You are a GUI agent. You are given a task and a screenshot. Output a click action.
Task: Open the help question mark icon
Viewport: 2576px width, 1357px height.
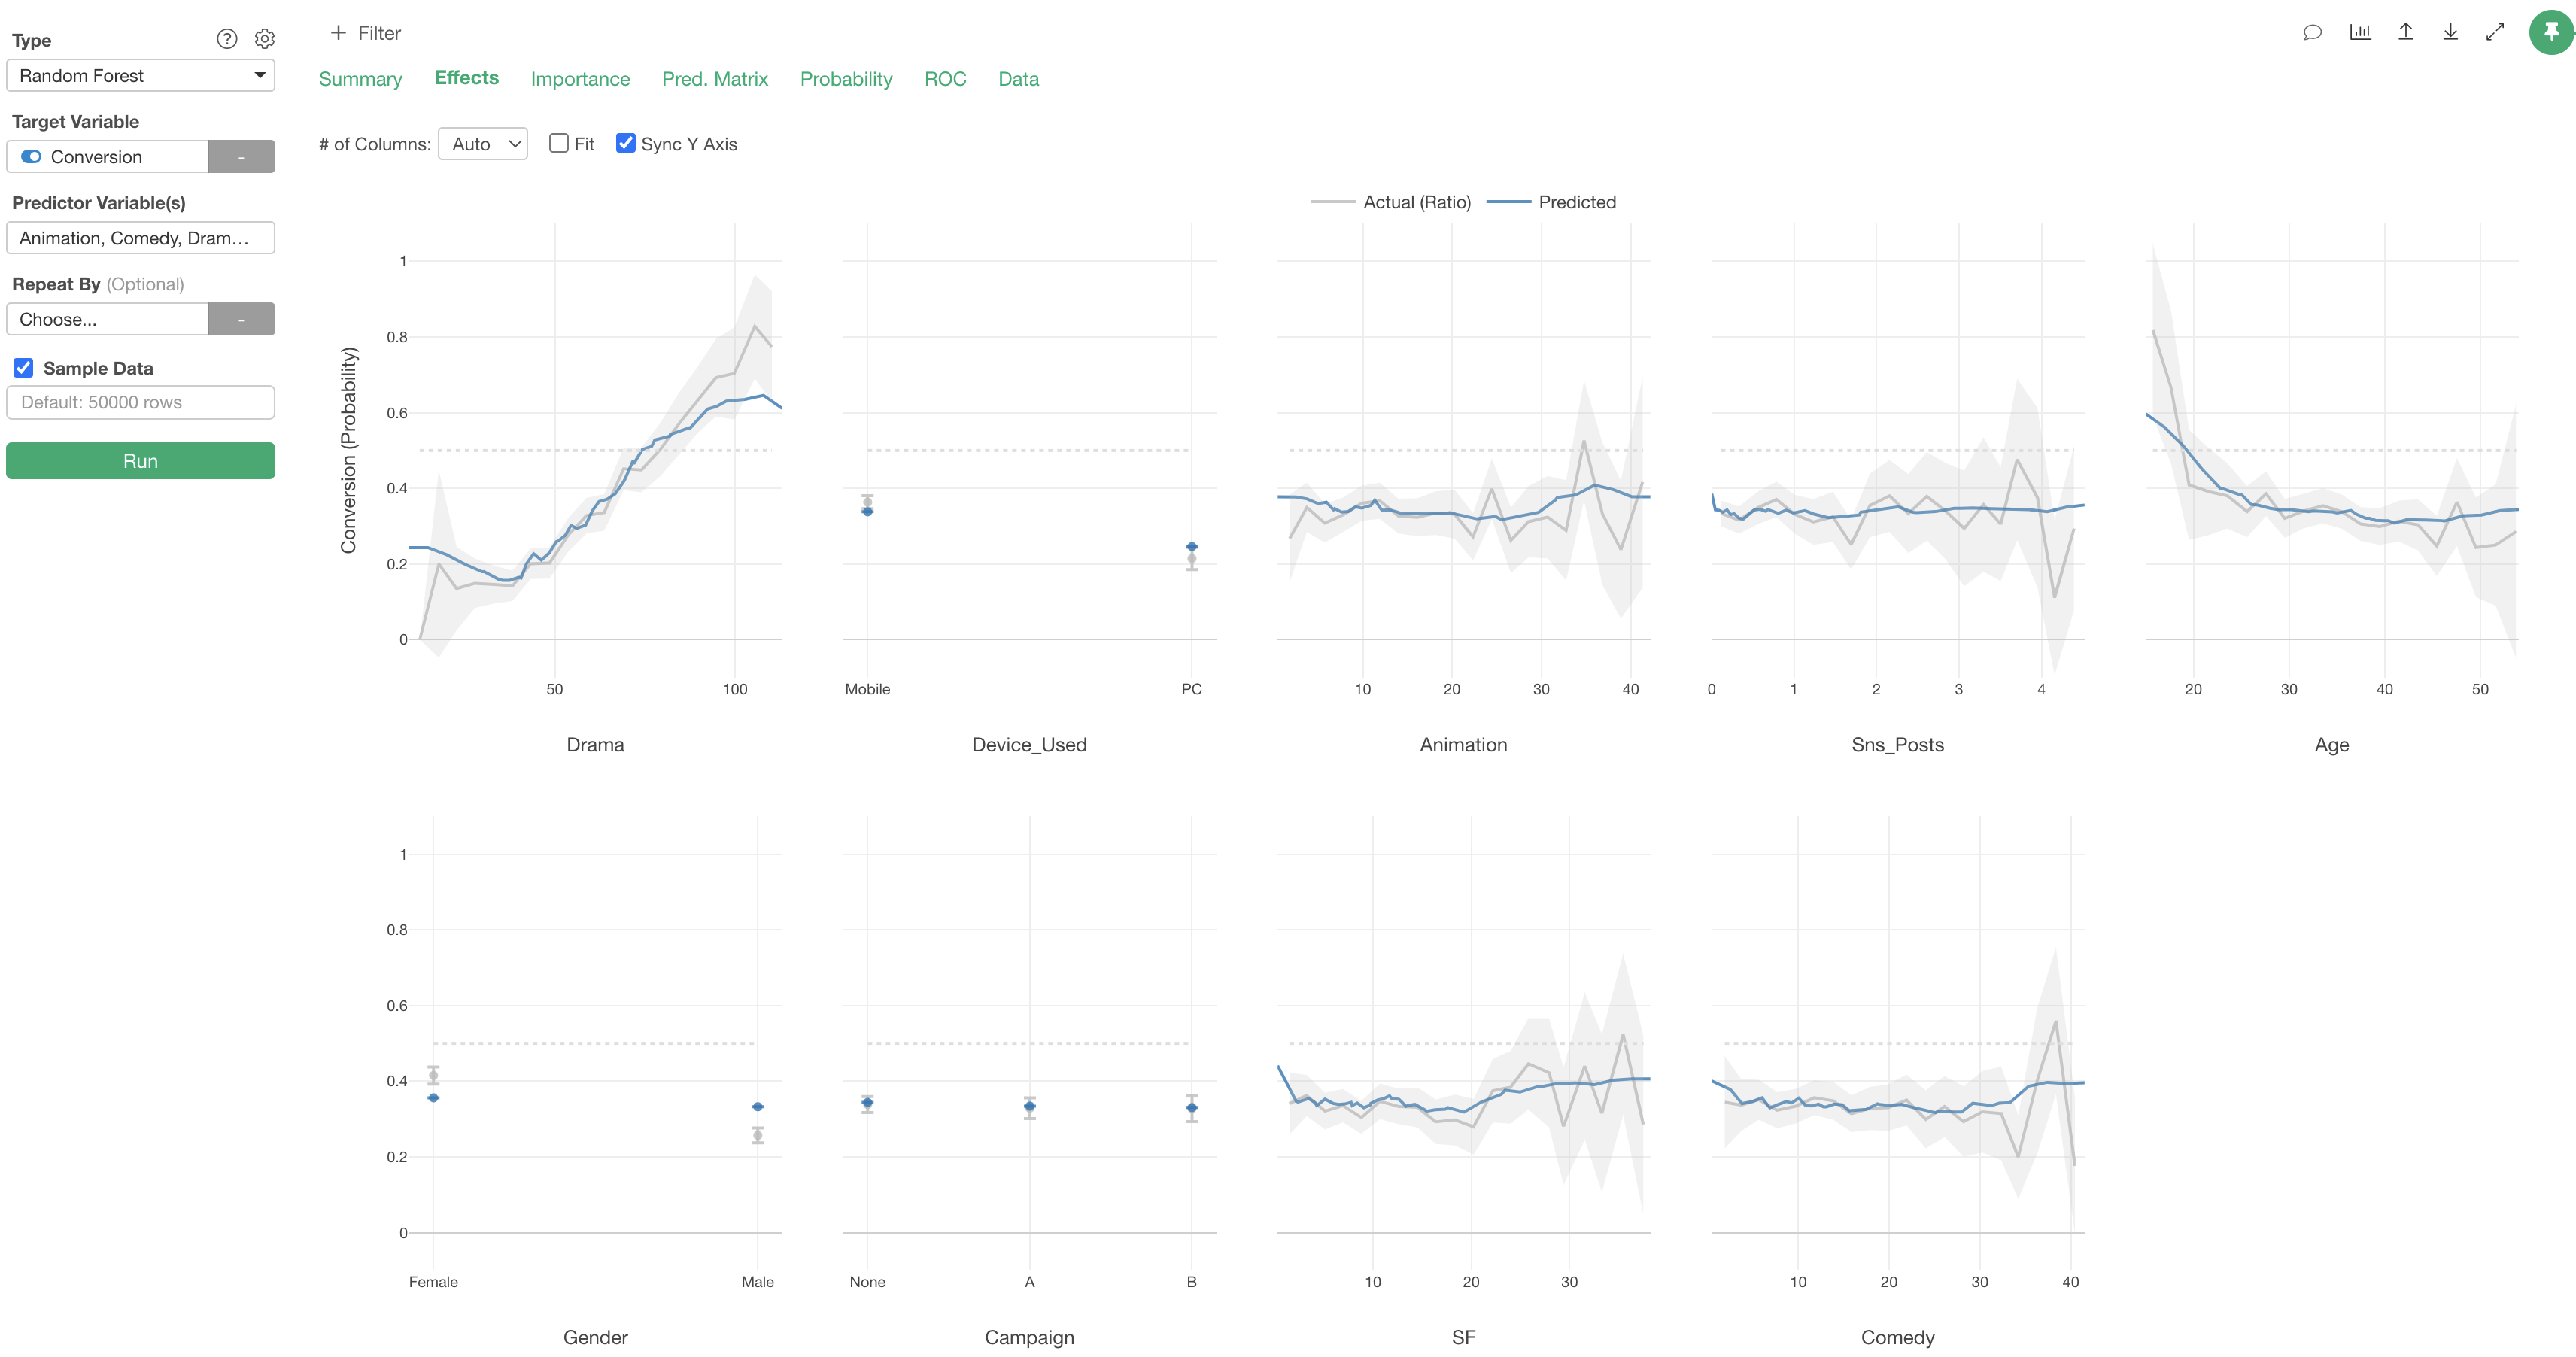[x=227, y=39]
